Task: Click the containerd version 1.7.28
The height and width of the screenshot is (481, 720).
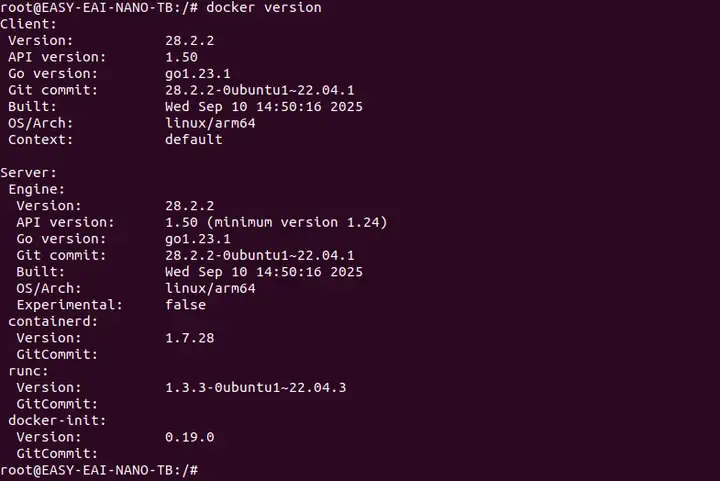Action: 190,337
